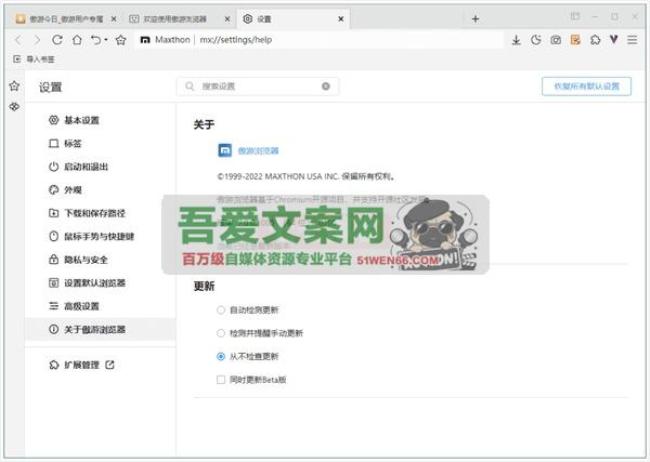Select 自动检测更新 radio option
This screenshot has height=462, width=650.
(221, 310)
